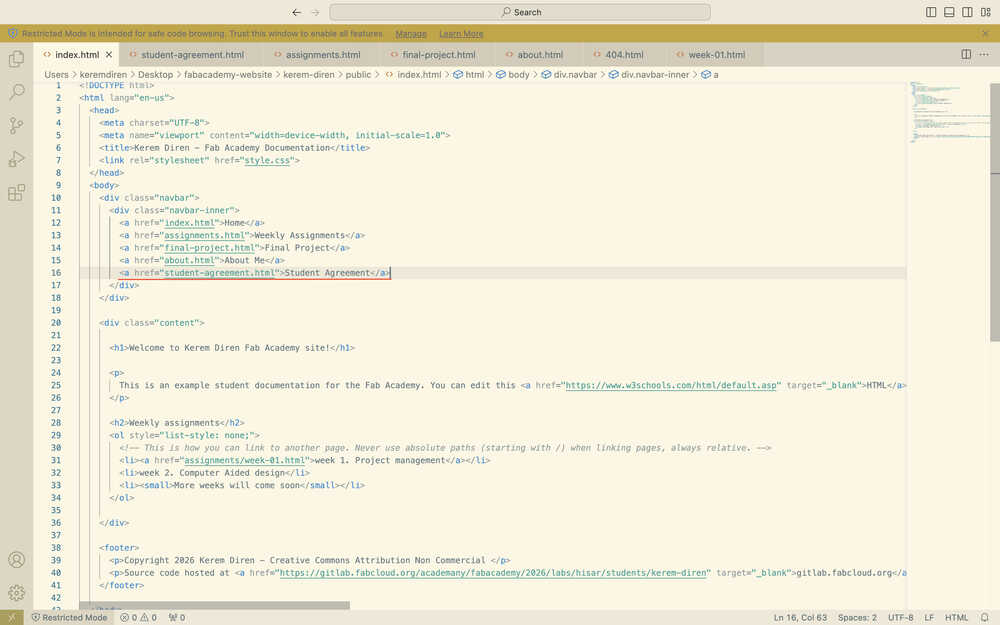Toggle the bottom panel layout icon
This screenshot has height=625, width=1000.
pyautogui.click(x=949, y=12)
